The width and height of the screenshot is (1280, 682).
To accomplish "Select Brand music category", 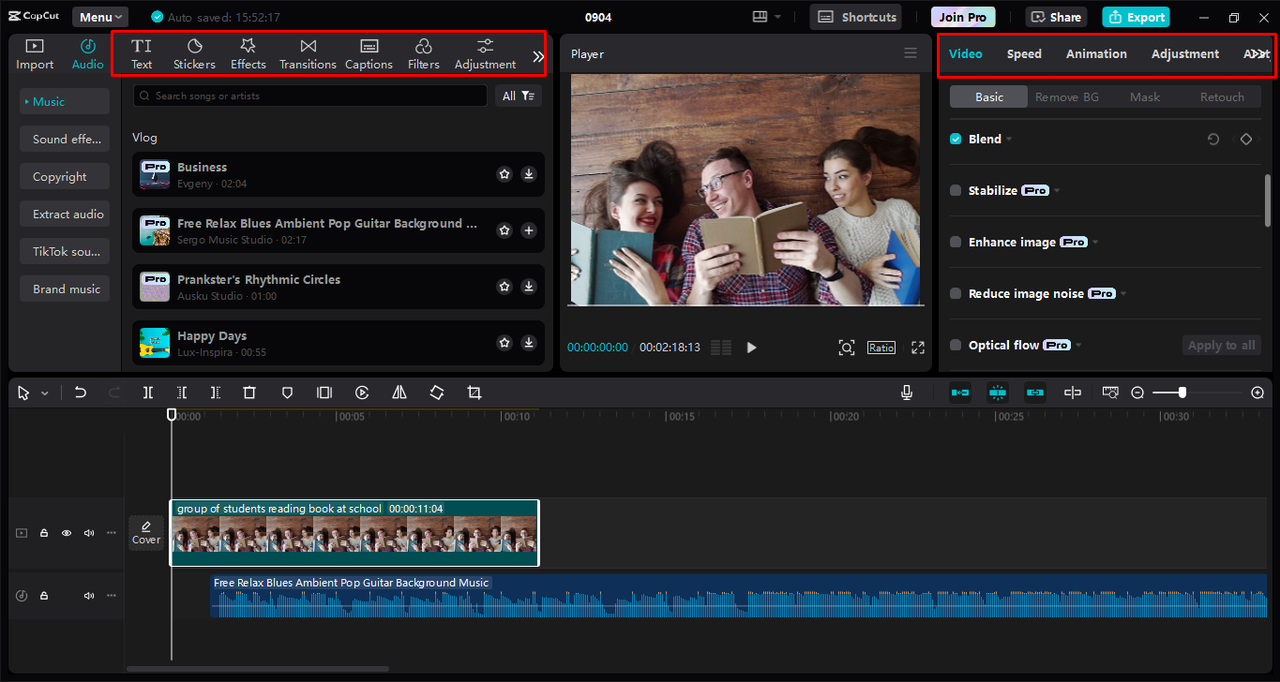I will pos(65,289).
